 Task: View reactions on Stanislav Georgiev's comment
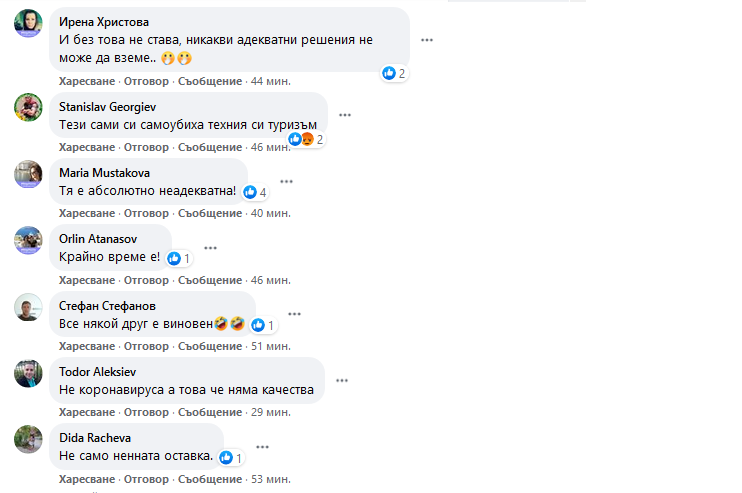(306, 139)
